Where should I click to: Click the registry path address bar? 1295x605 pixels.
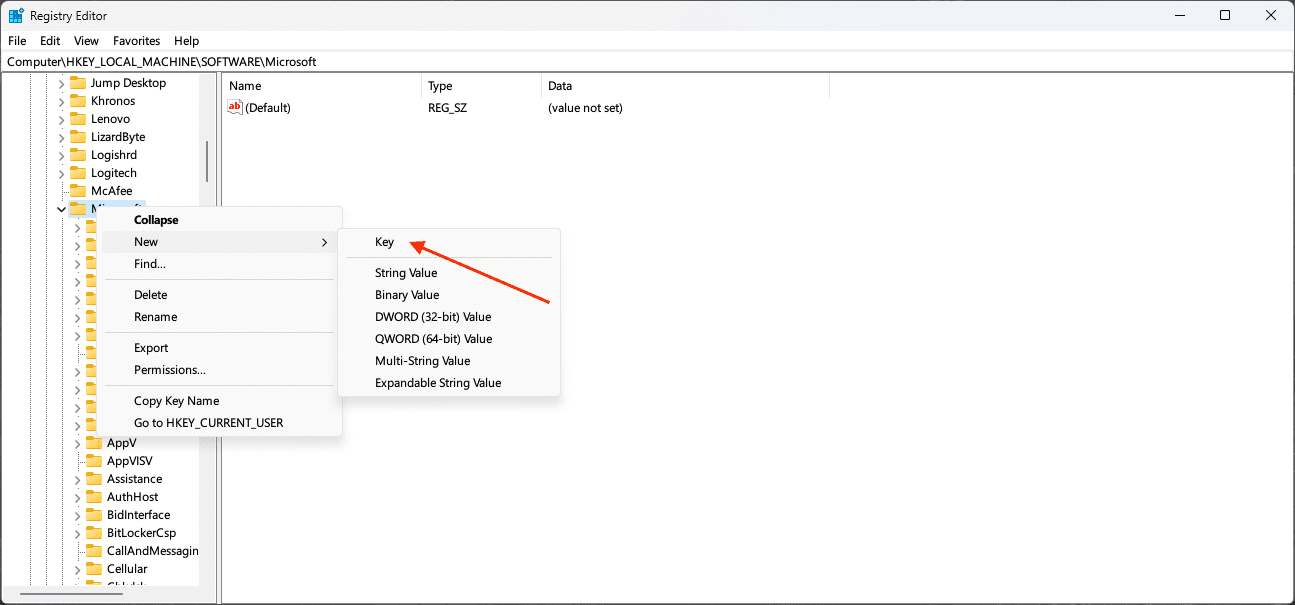647,62
